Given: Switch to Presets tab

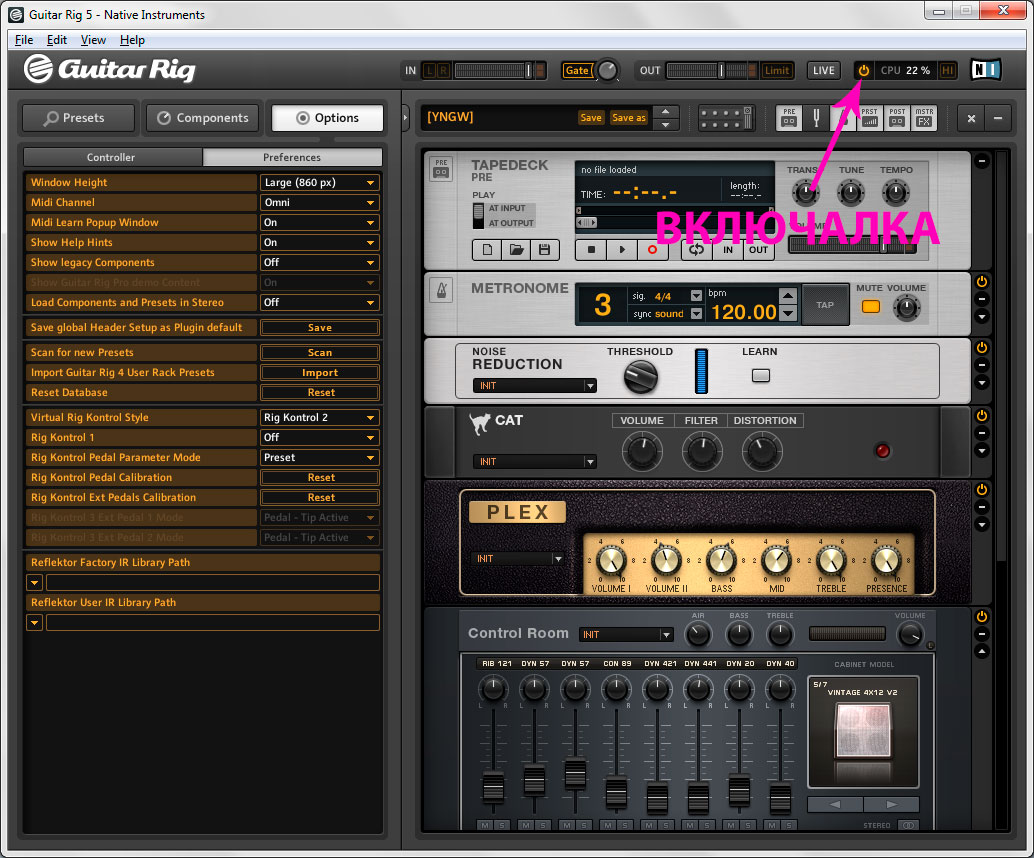Looking at the screenshot, I should pos(78,118).
